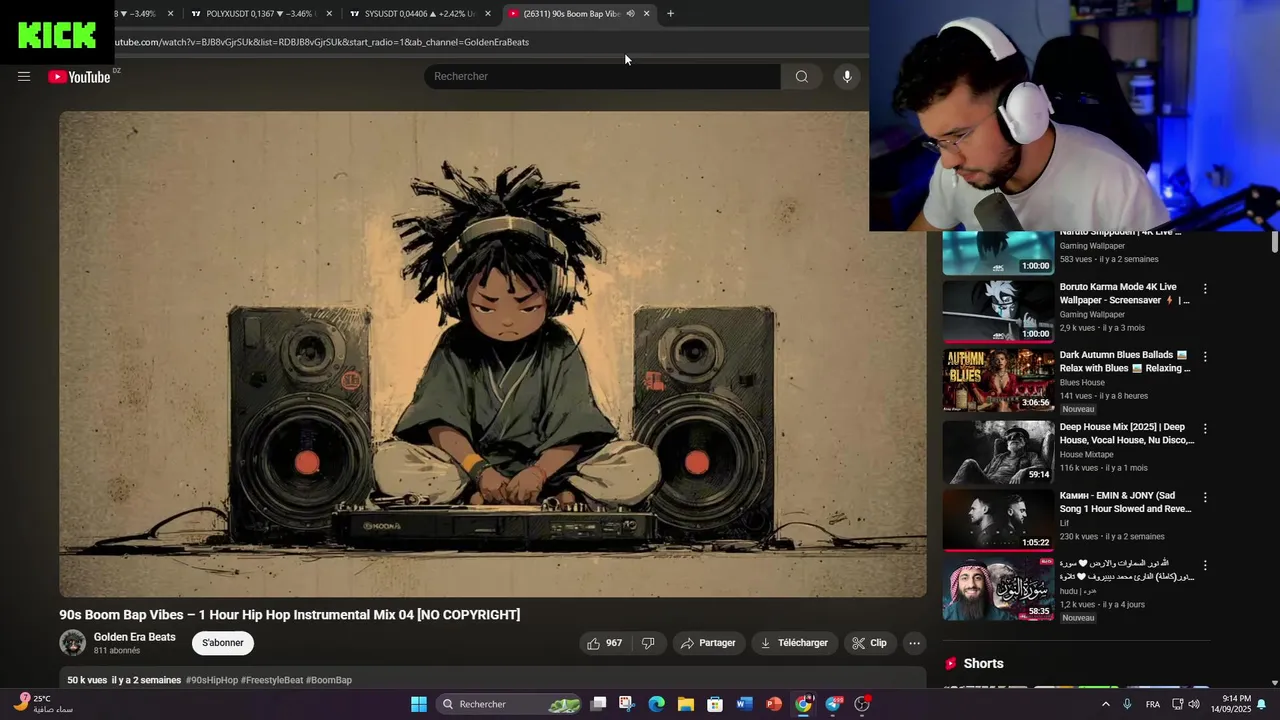Open Telegram from taskbar
This screenshot has height=720, width=1280.
point(833,704)
